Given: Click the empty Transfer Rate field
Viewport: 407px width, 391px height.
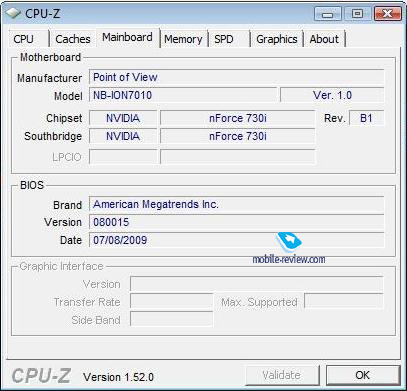Looking at the screenshot, I should (171, 302).
